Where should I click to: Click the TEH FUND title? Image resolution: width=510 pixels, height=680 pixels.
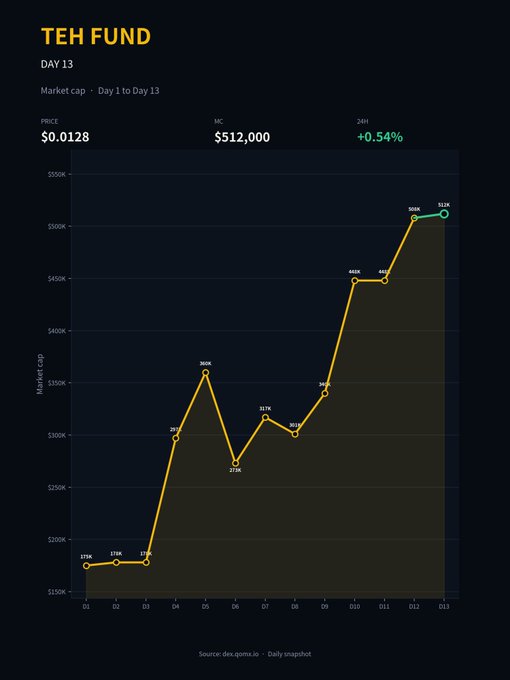pos(96,36)
